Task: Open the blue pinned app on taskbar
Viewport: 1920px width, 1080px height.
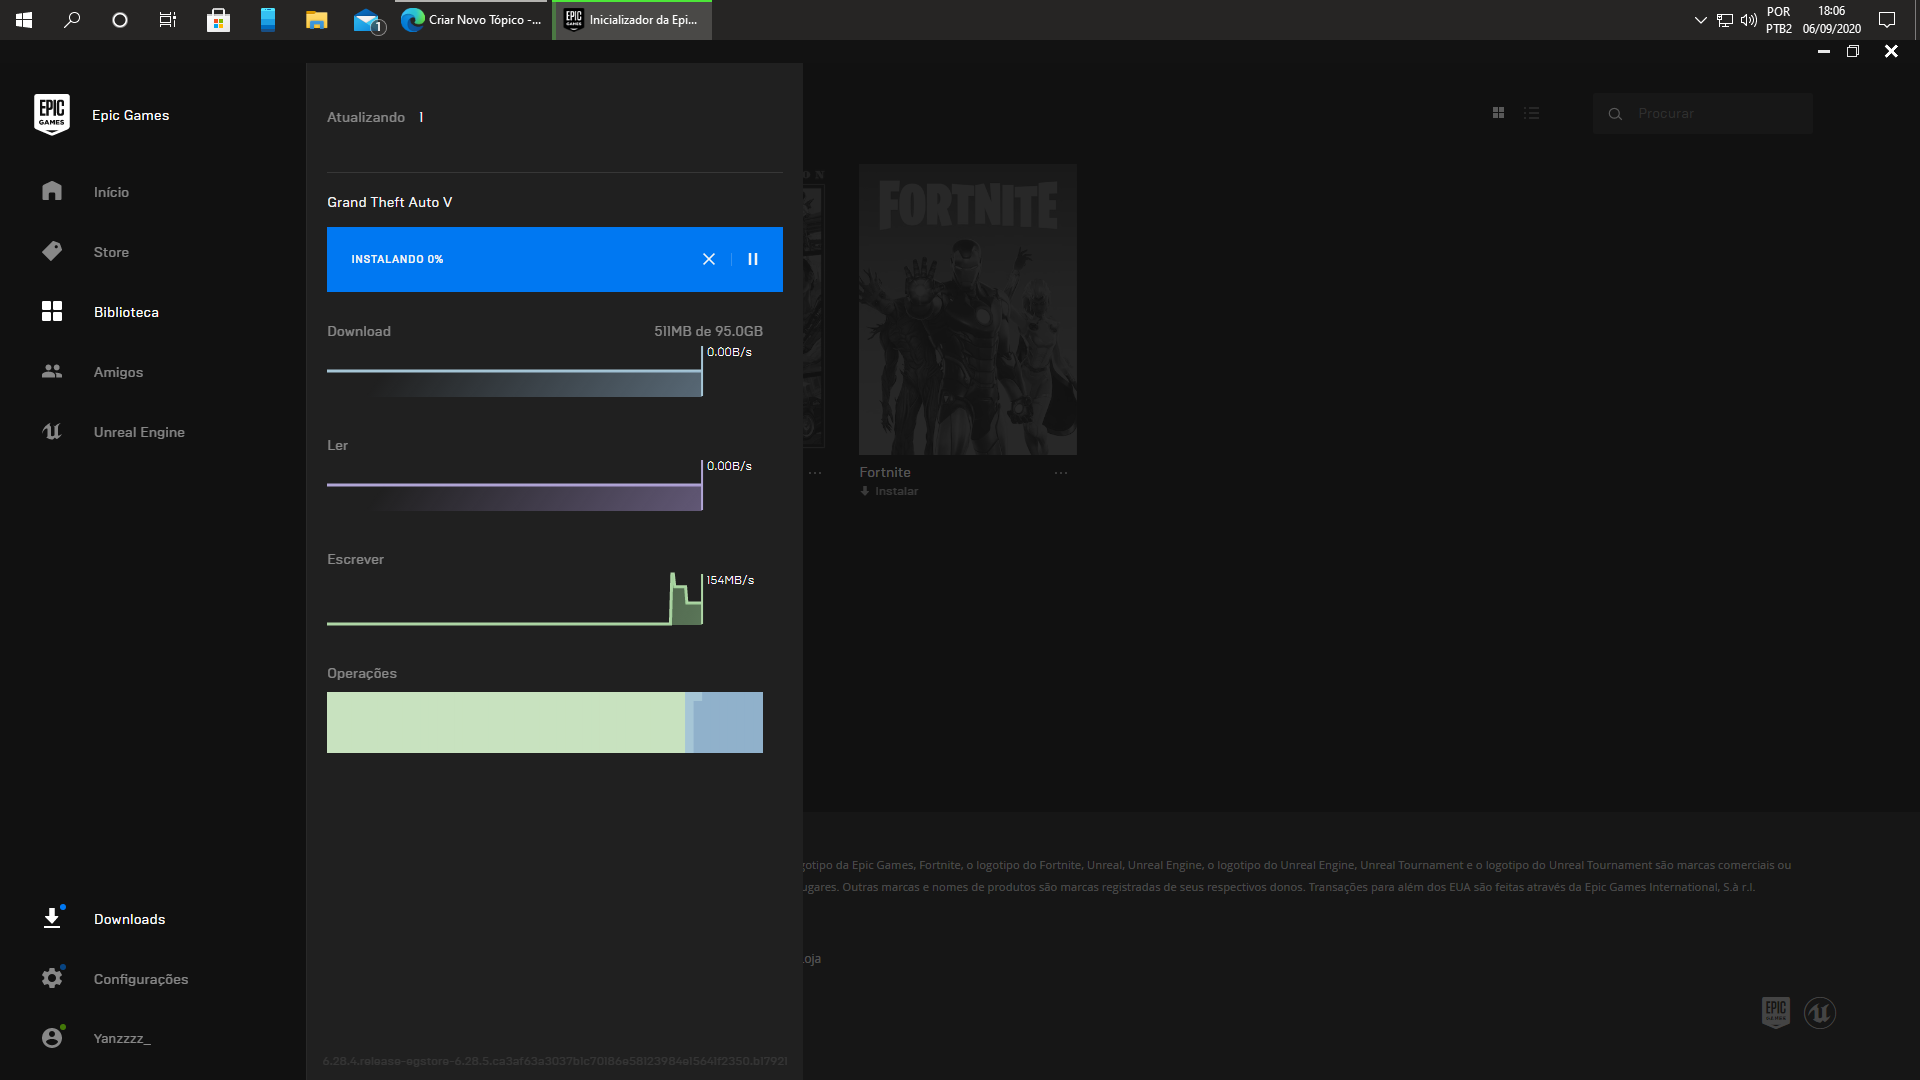Action: tap(268, 20)
